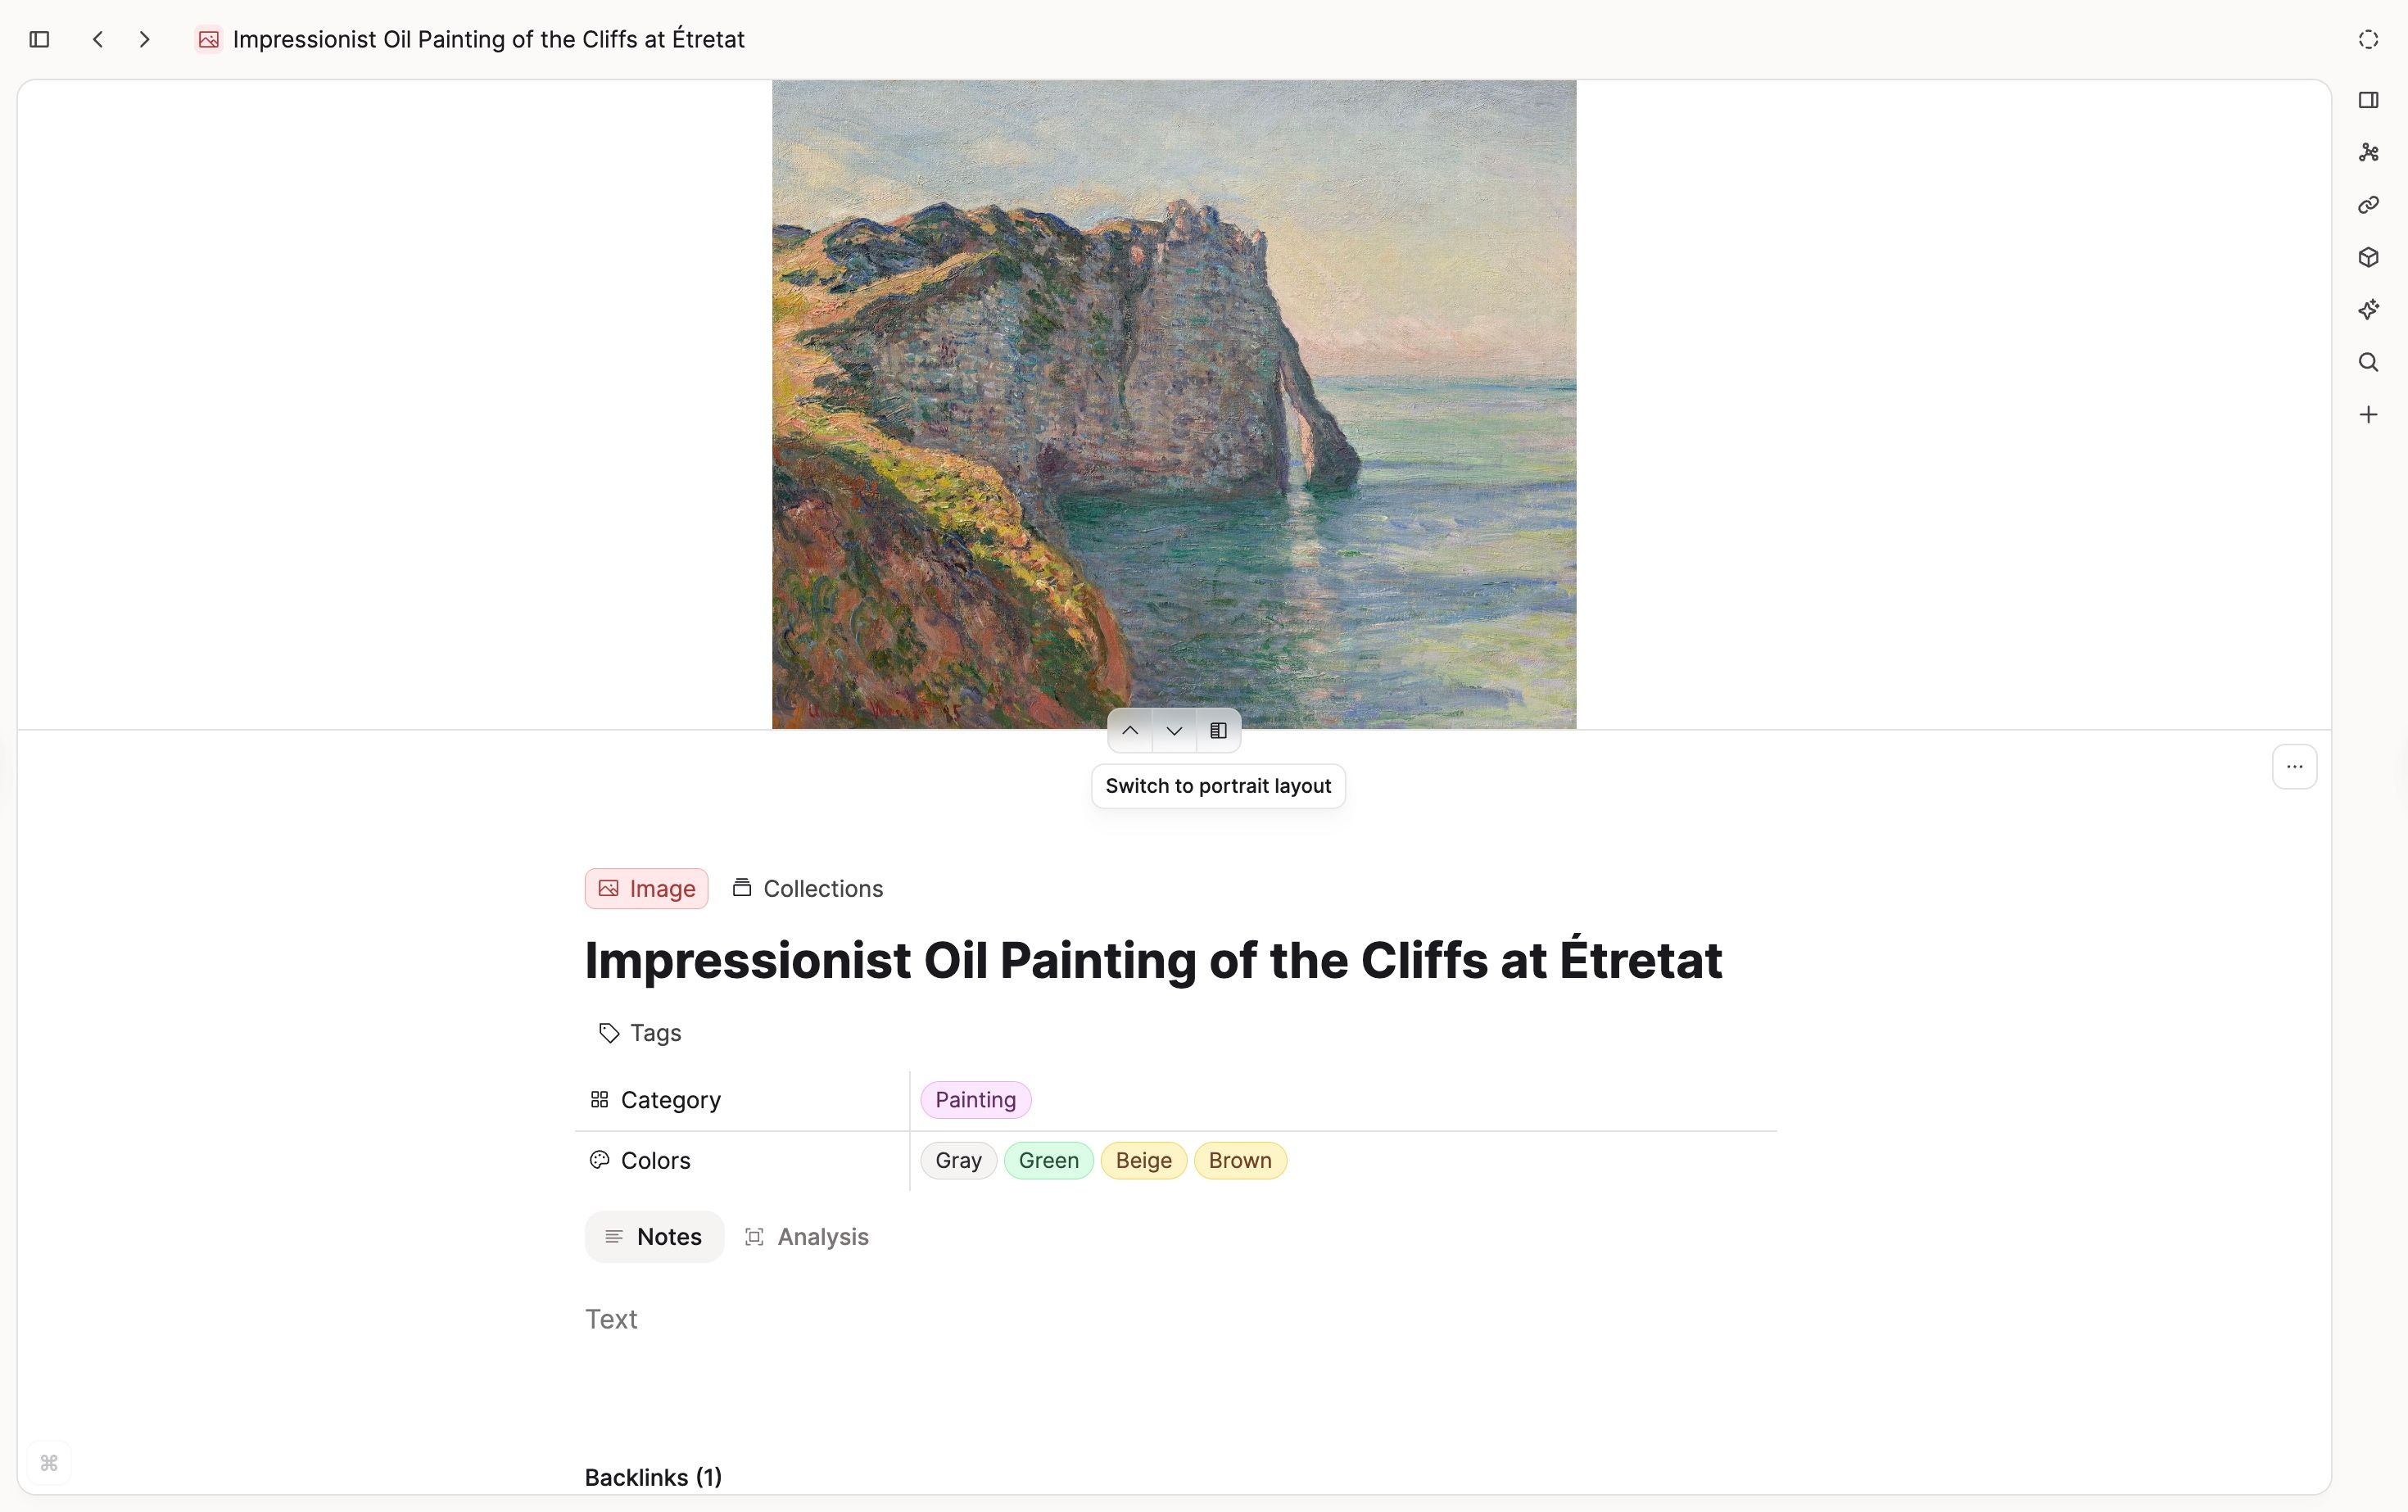This screenshot has width=2408, height=1512.
Task: Click the Collections button
Action: click(x=808, y=889)
